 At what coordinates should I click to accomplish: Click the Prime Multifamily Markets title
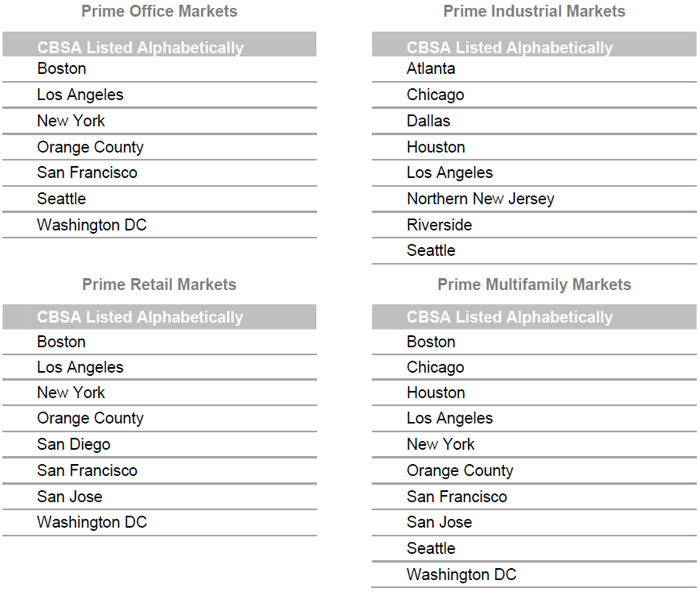tap(534, 285)
